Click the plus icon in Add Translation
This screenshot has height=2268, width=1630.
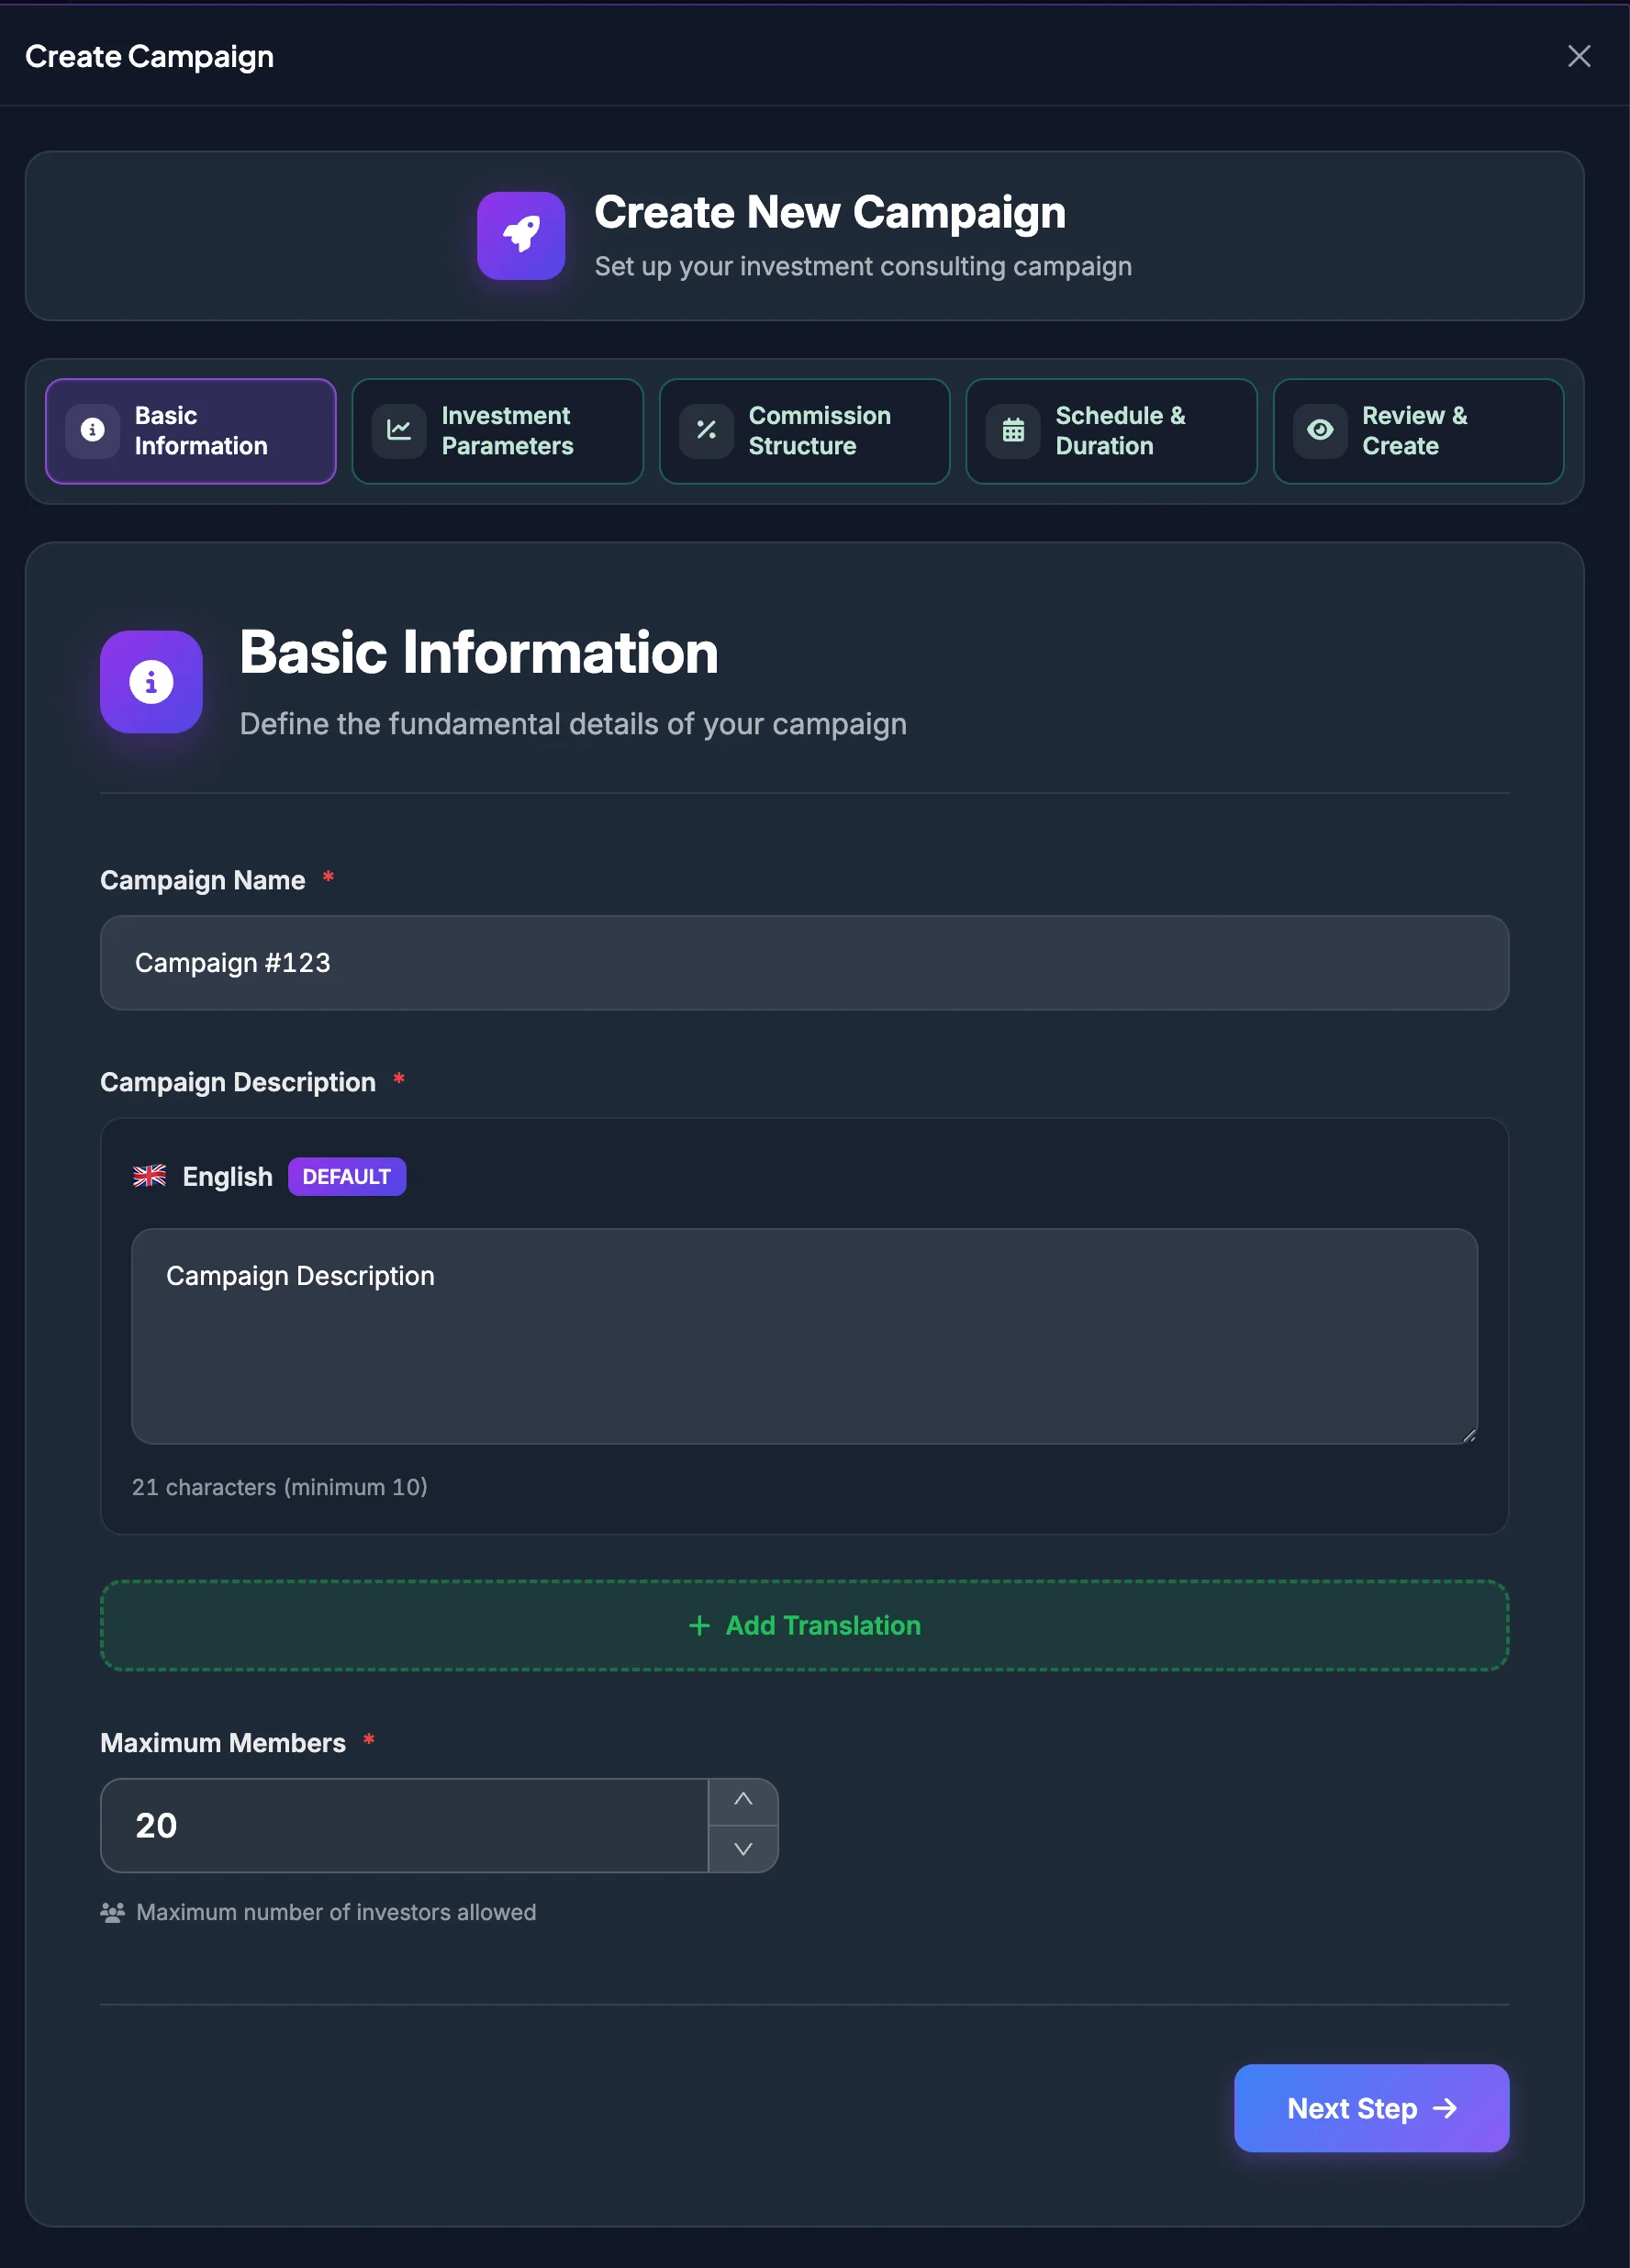pyautogui.click(x=699, y=1626)
